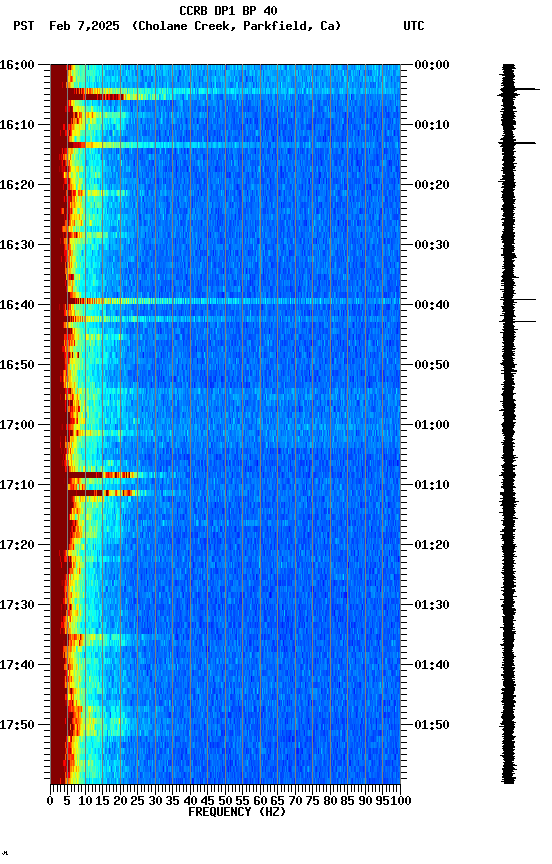Click the 45 Hz frequency axis label
Image resolution: width=552 pixels, height=864 pixels.
[208, 801]
